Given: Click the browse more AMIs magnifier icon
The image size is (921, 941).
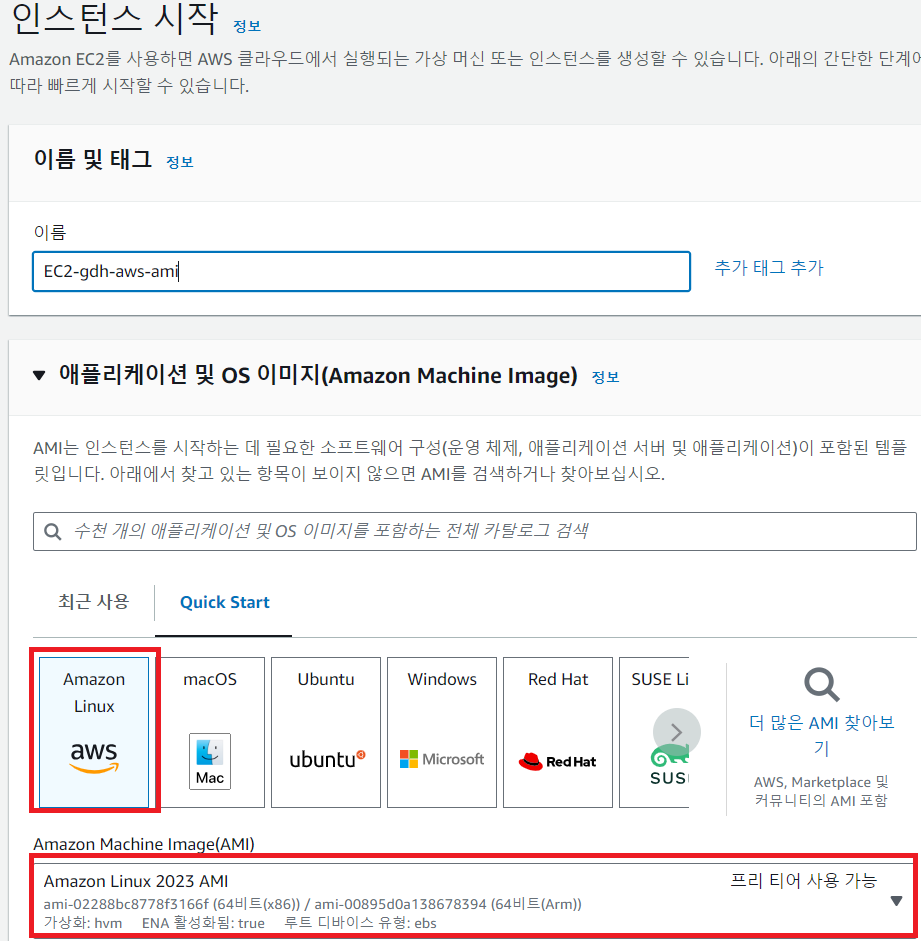Looking at the screenshot, I should tap(821, 684).
